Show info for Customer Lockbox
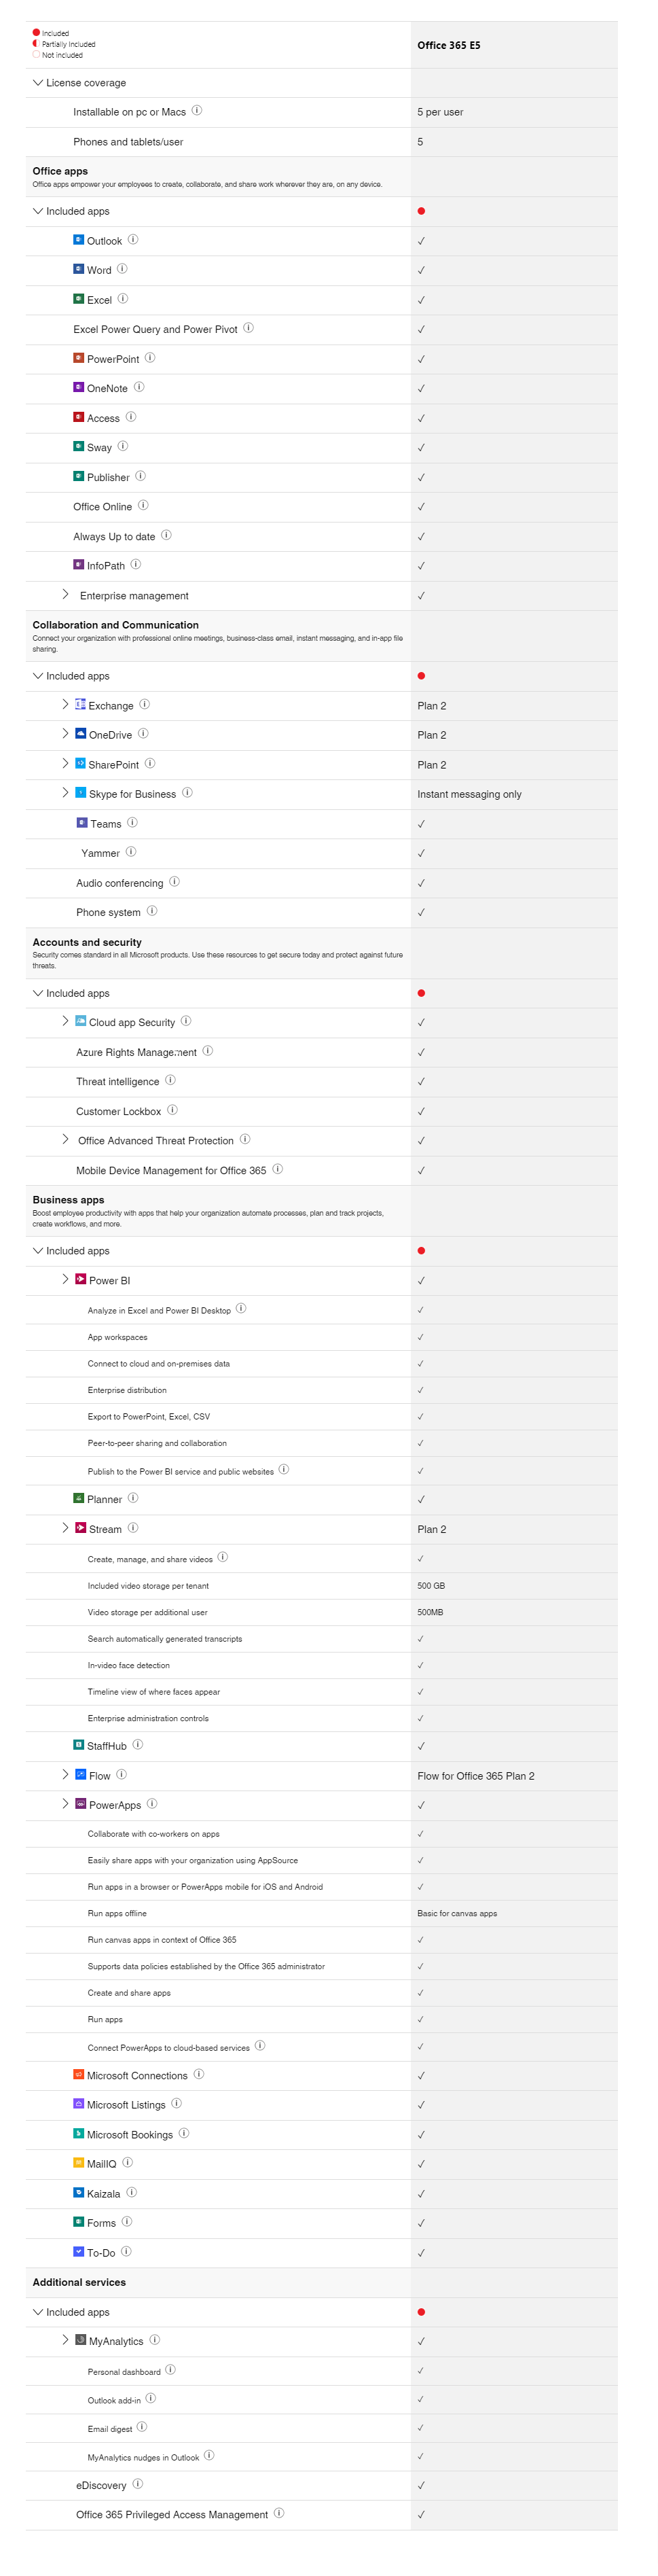Viewport: 658px width, 2576px height. tap(172, 1110)
